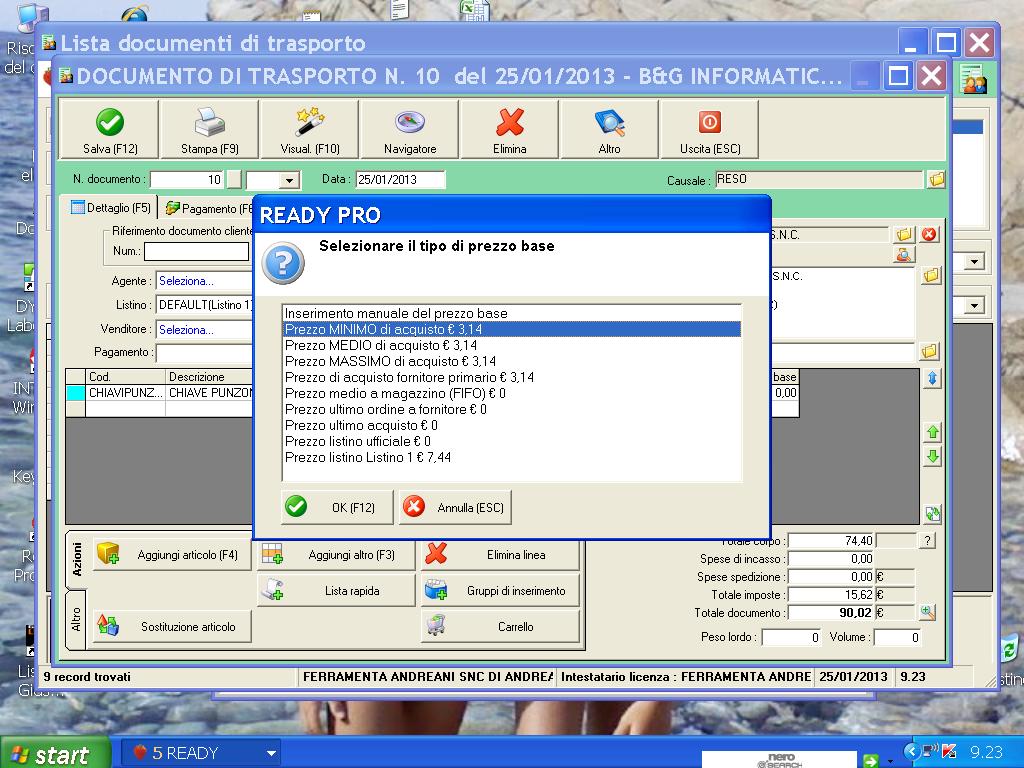Image resolution: width=1024 pixels, height=768 pixels.
Task: Select Prezzo medio a magazzino (FIFO)
Action: click(x=512, y=393)
